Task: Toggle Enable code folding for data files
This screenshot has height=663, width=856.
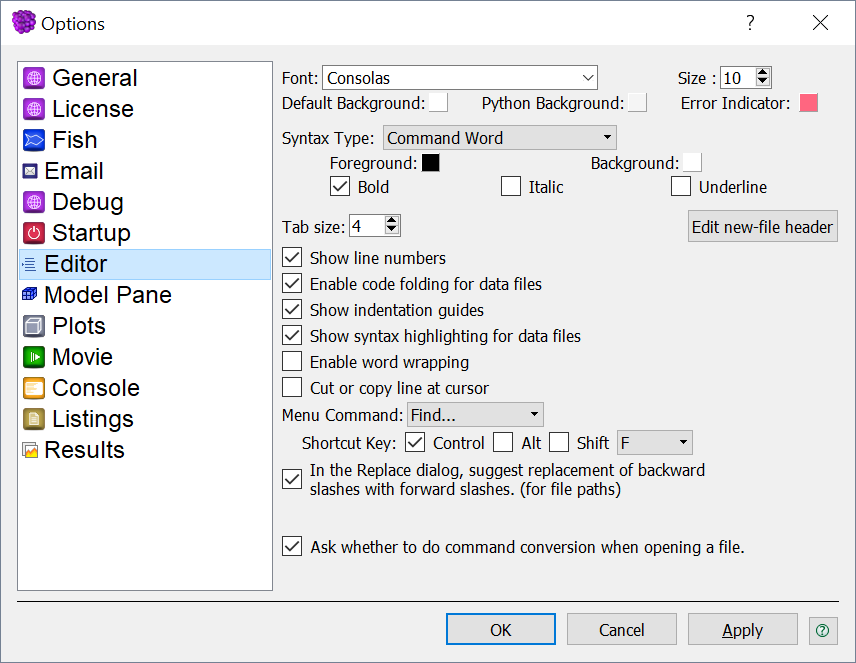Action: click(x=292, y=283)
